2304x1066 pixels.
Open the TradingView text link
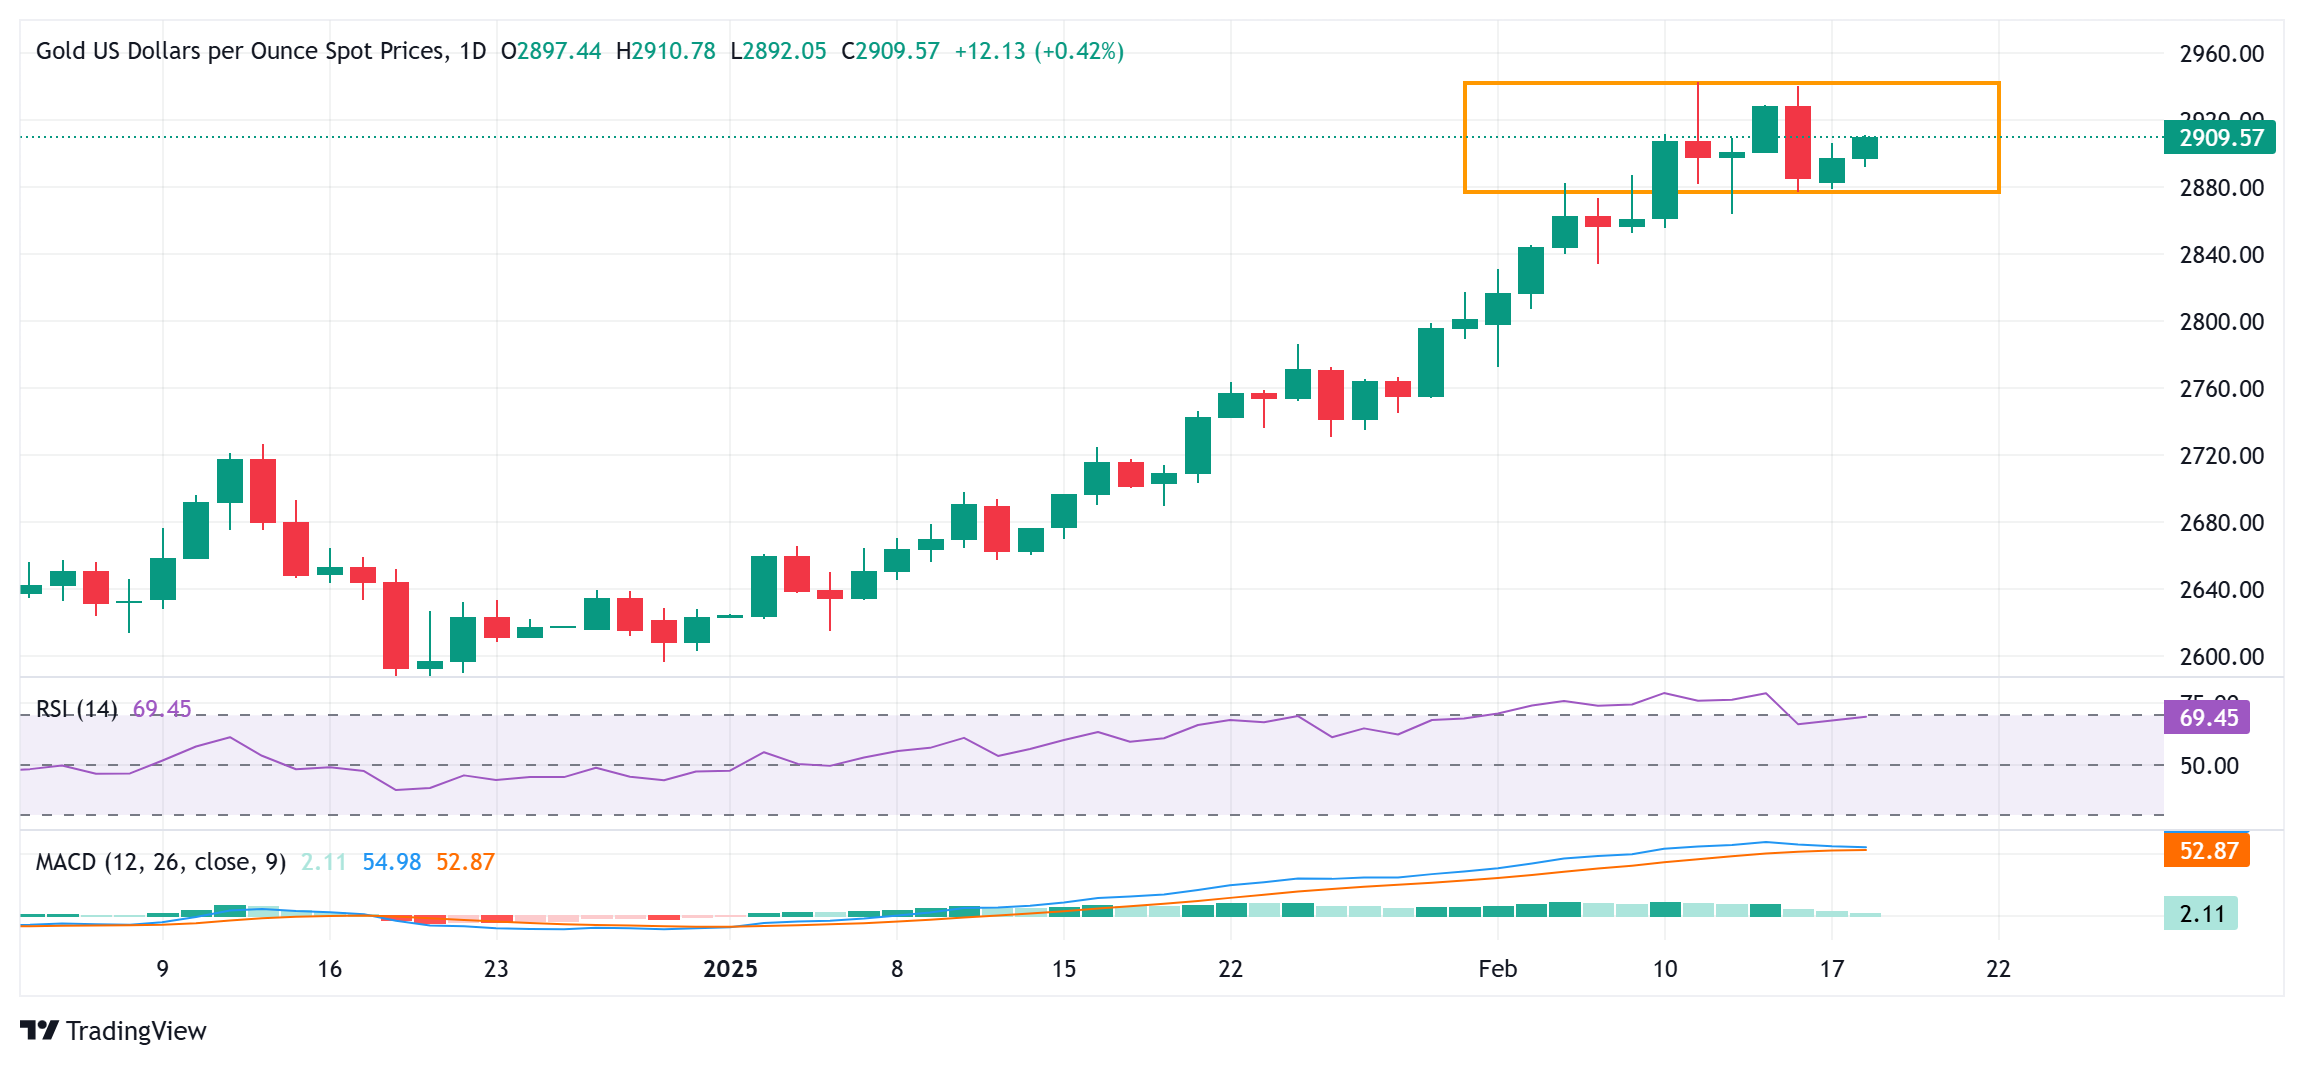(136, 1031)
